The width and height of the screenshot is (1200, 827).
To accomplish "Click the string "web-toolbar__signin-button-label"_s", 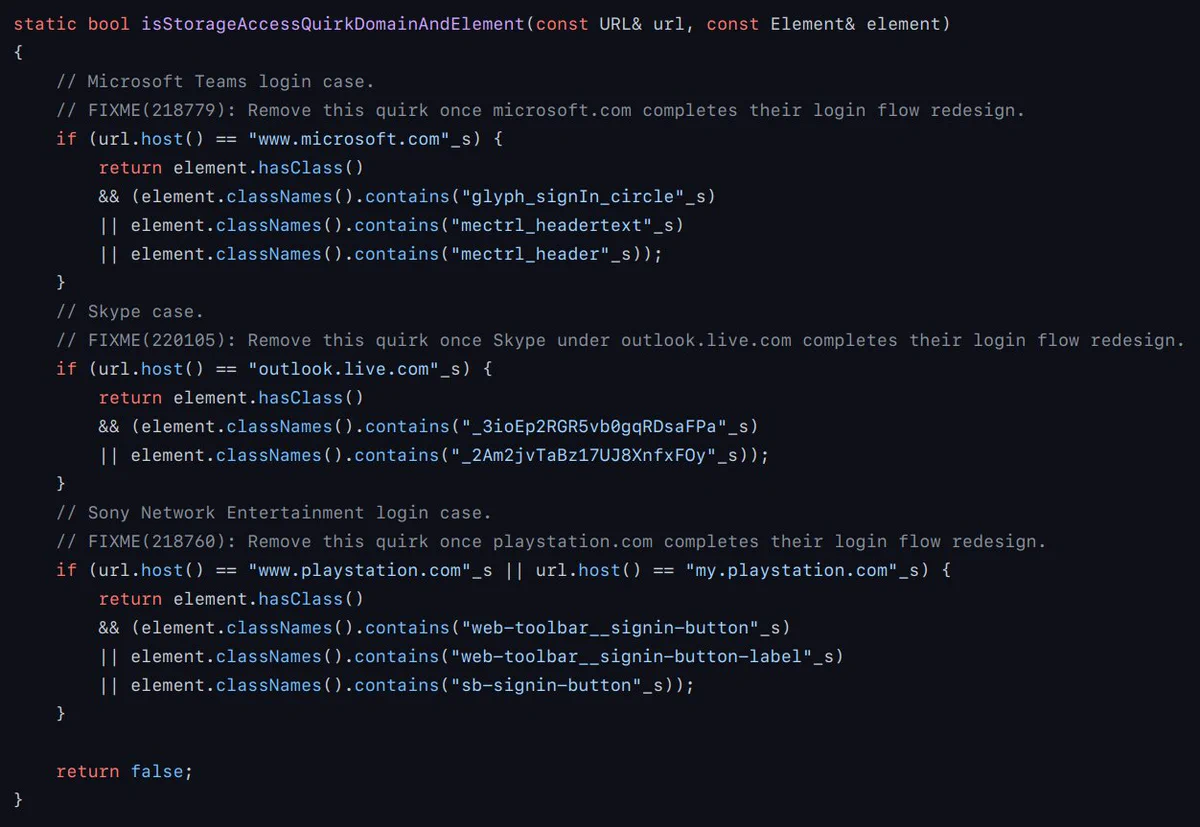I will (x=642, y=656).
